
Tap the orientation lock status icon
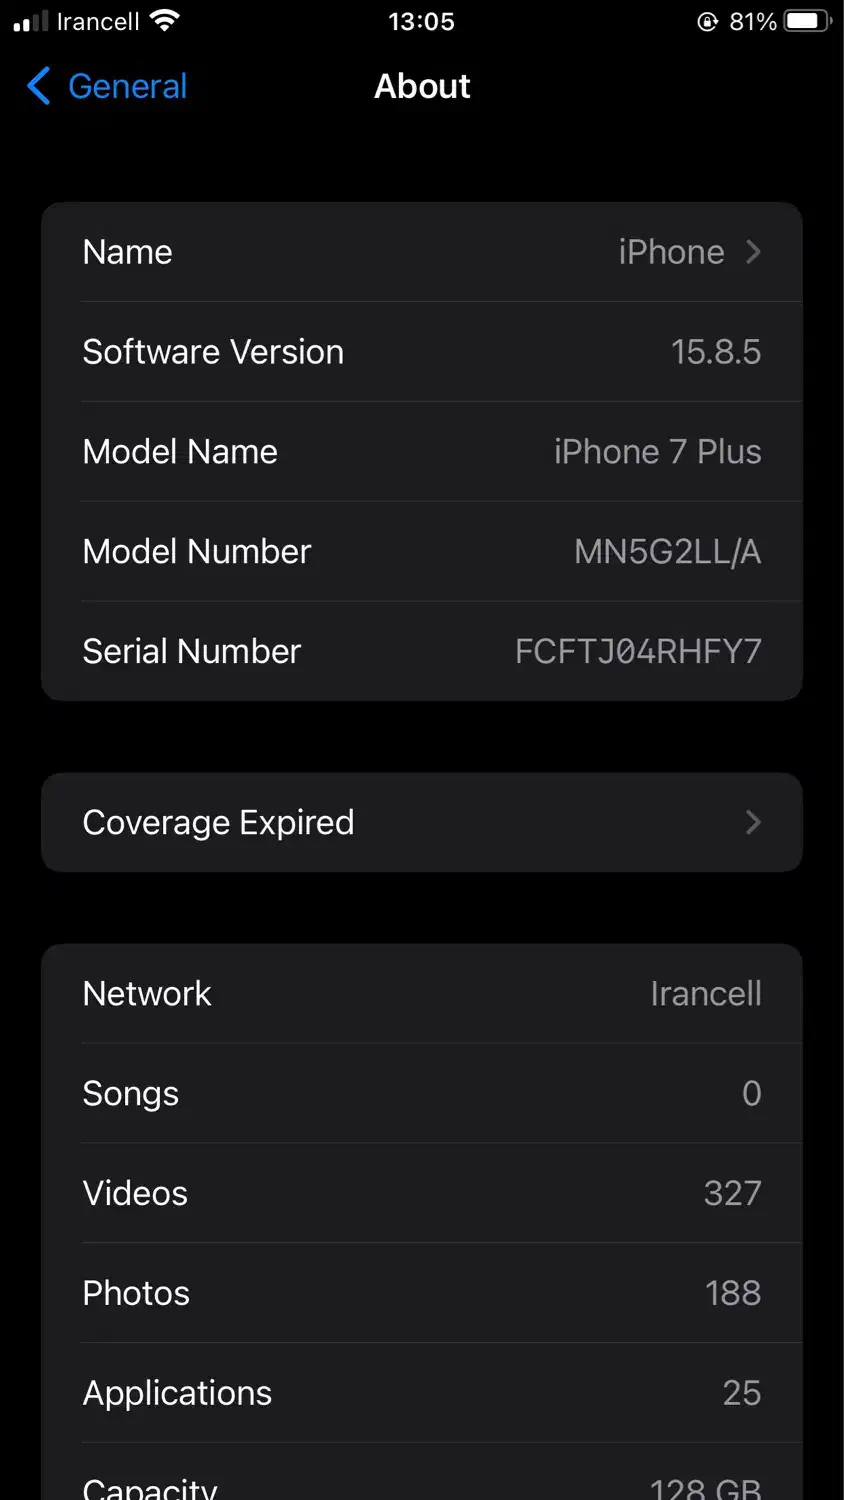coord(707,22)
